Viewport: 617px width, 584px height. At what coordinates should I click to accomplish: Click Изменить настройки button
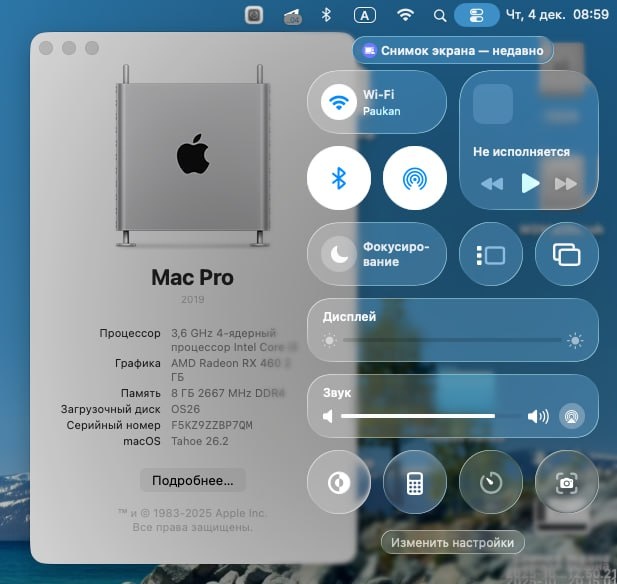(x=453, y=542)
